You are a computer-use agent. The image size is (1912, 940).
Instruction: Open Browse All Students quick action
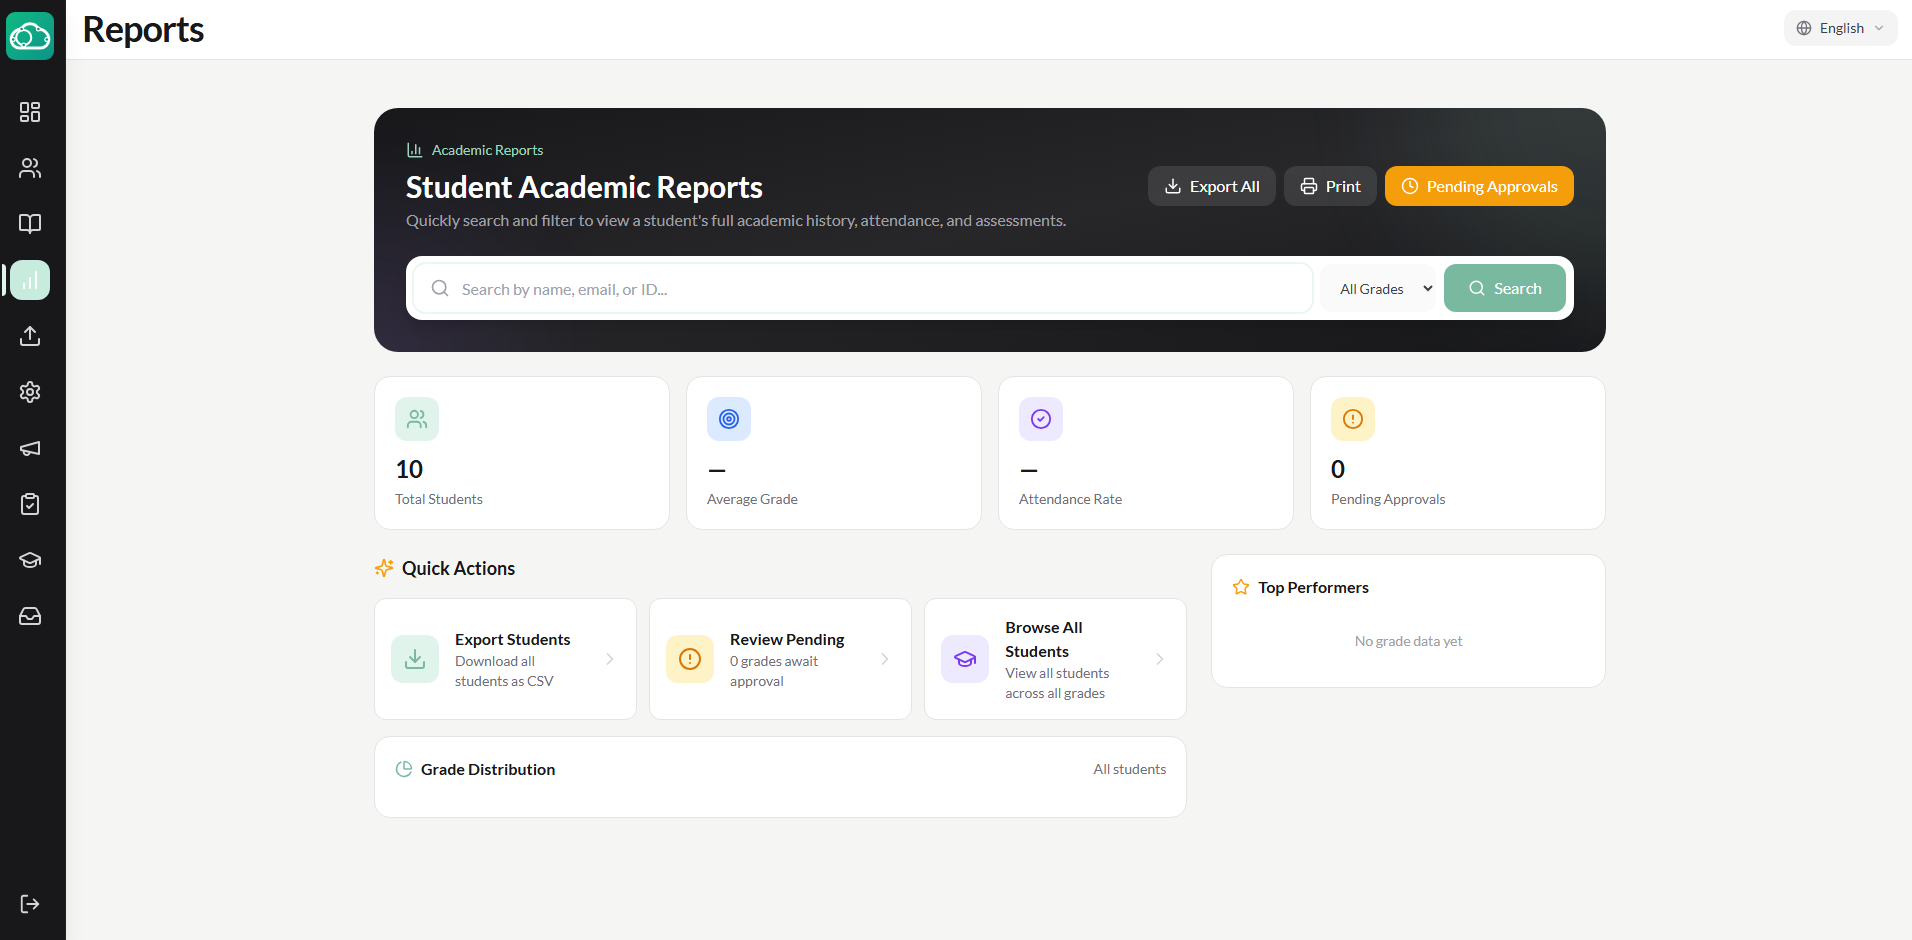pyautogui.click(x=1055, y=659)
